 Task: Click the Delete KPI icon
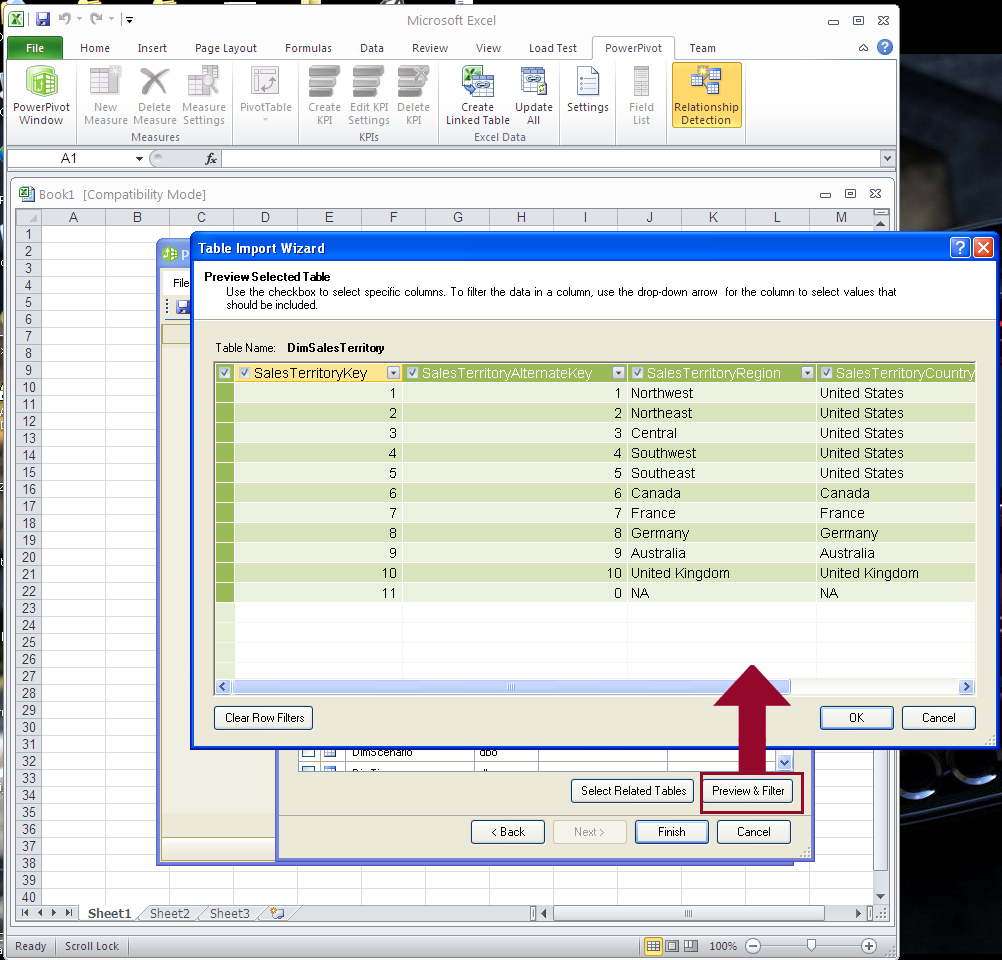point(413,95)
